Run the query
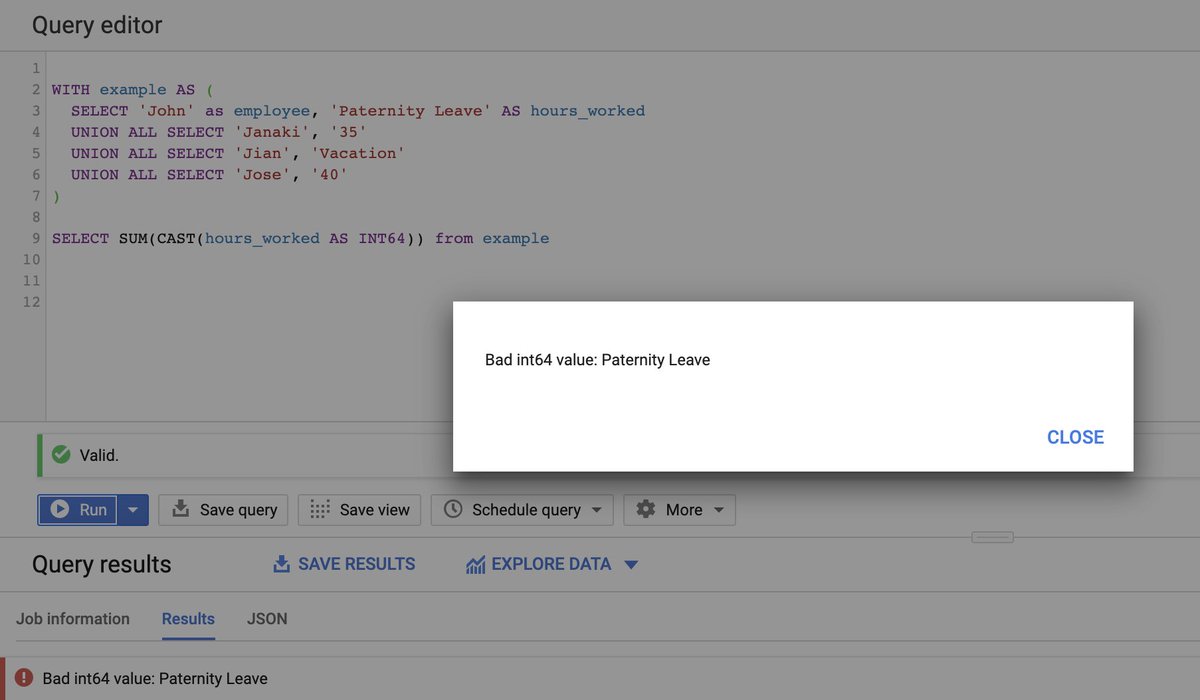 pos(78,510)
